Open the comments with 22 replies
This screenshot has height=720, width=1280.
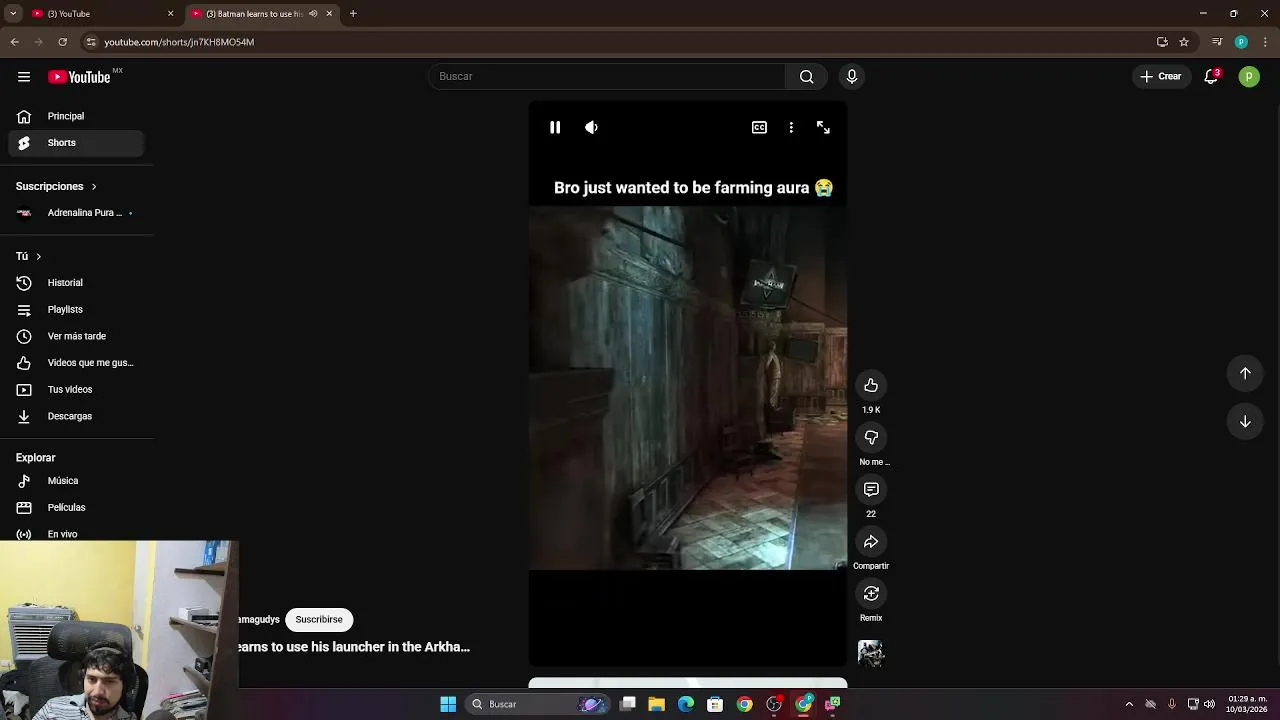click(x=871, y=490)
